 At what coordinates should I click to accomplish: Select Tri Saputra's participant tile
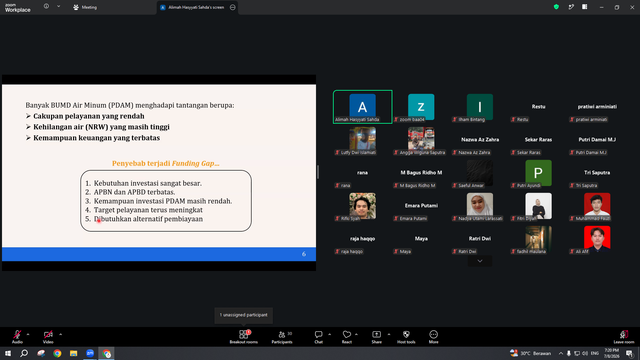[597, 173]
